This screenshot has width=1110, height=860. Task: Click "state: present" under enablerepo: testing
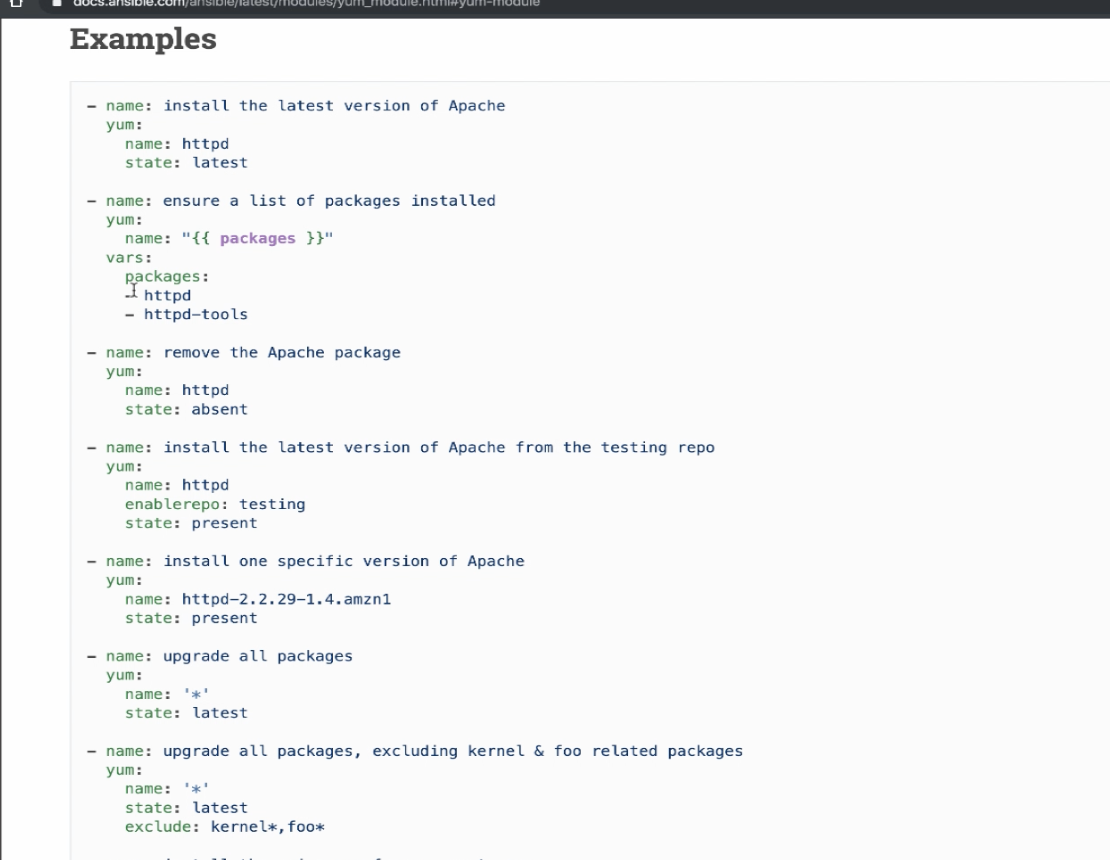tap(191, 523)
